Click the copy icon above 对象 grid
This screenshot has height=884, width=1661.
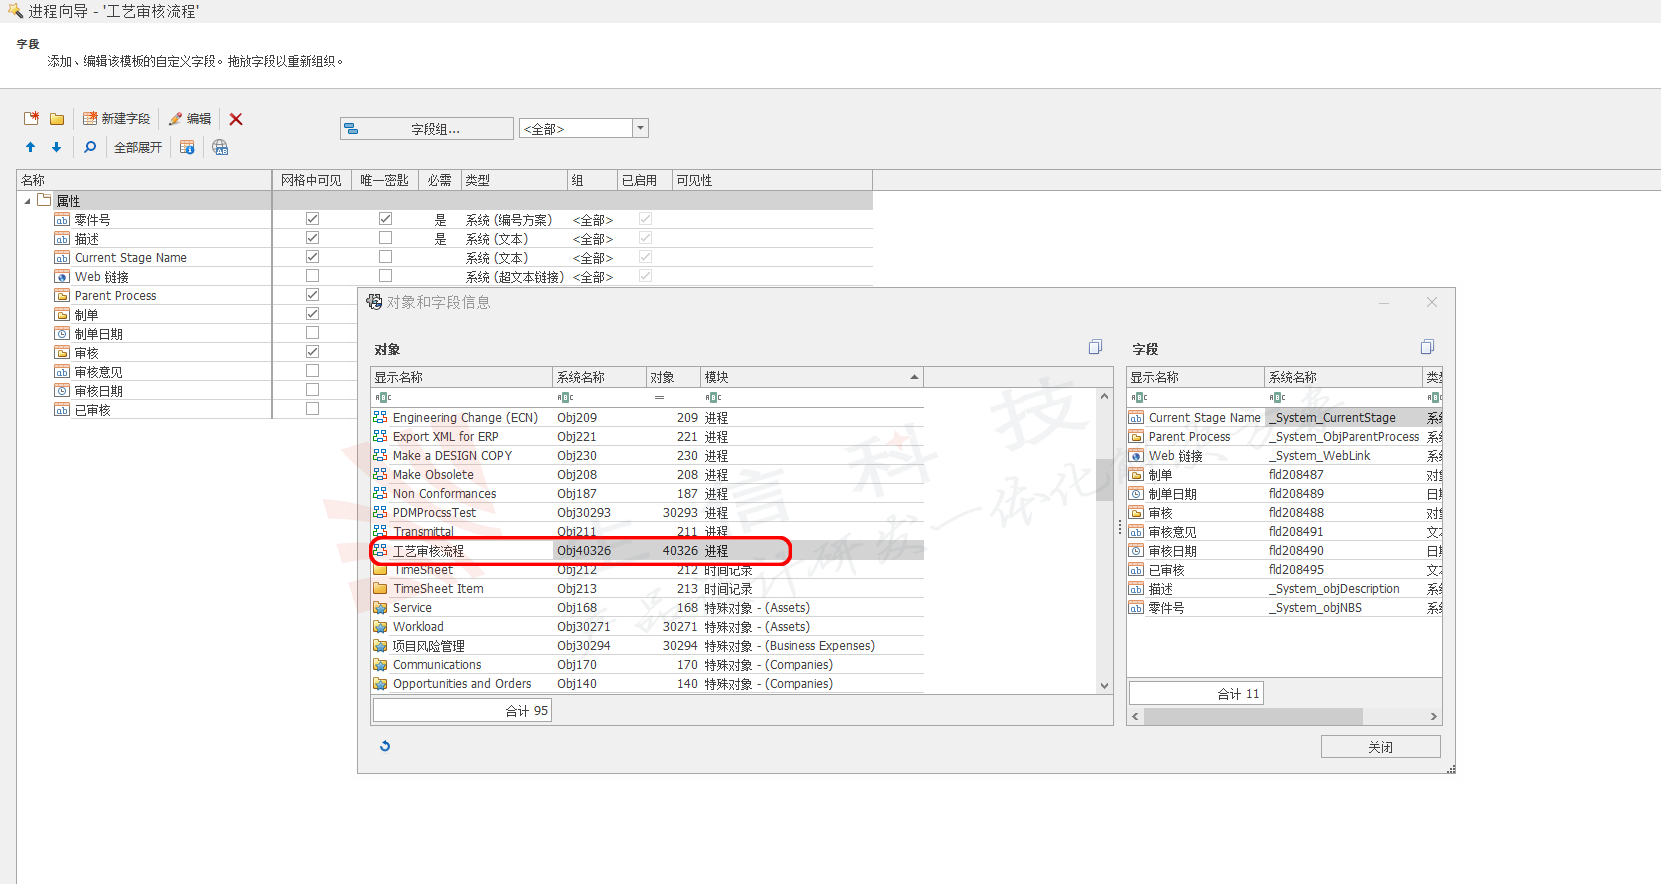[1095, 347]
